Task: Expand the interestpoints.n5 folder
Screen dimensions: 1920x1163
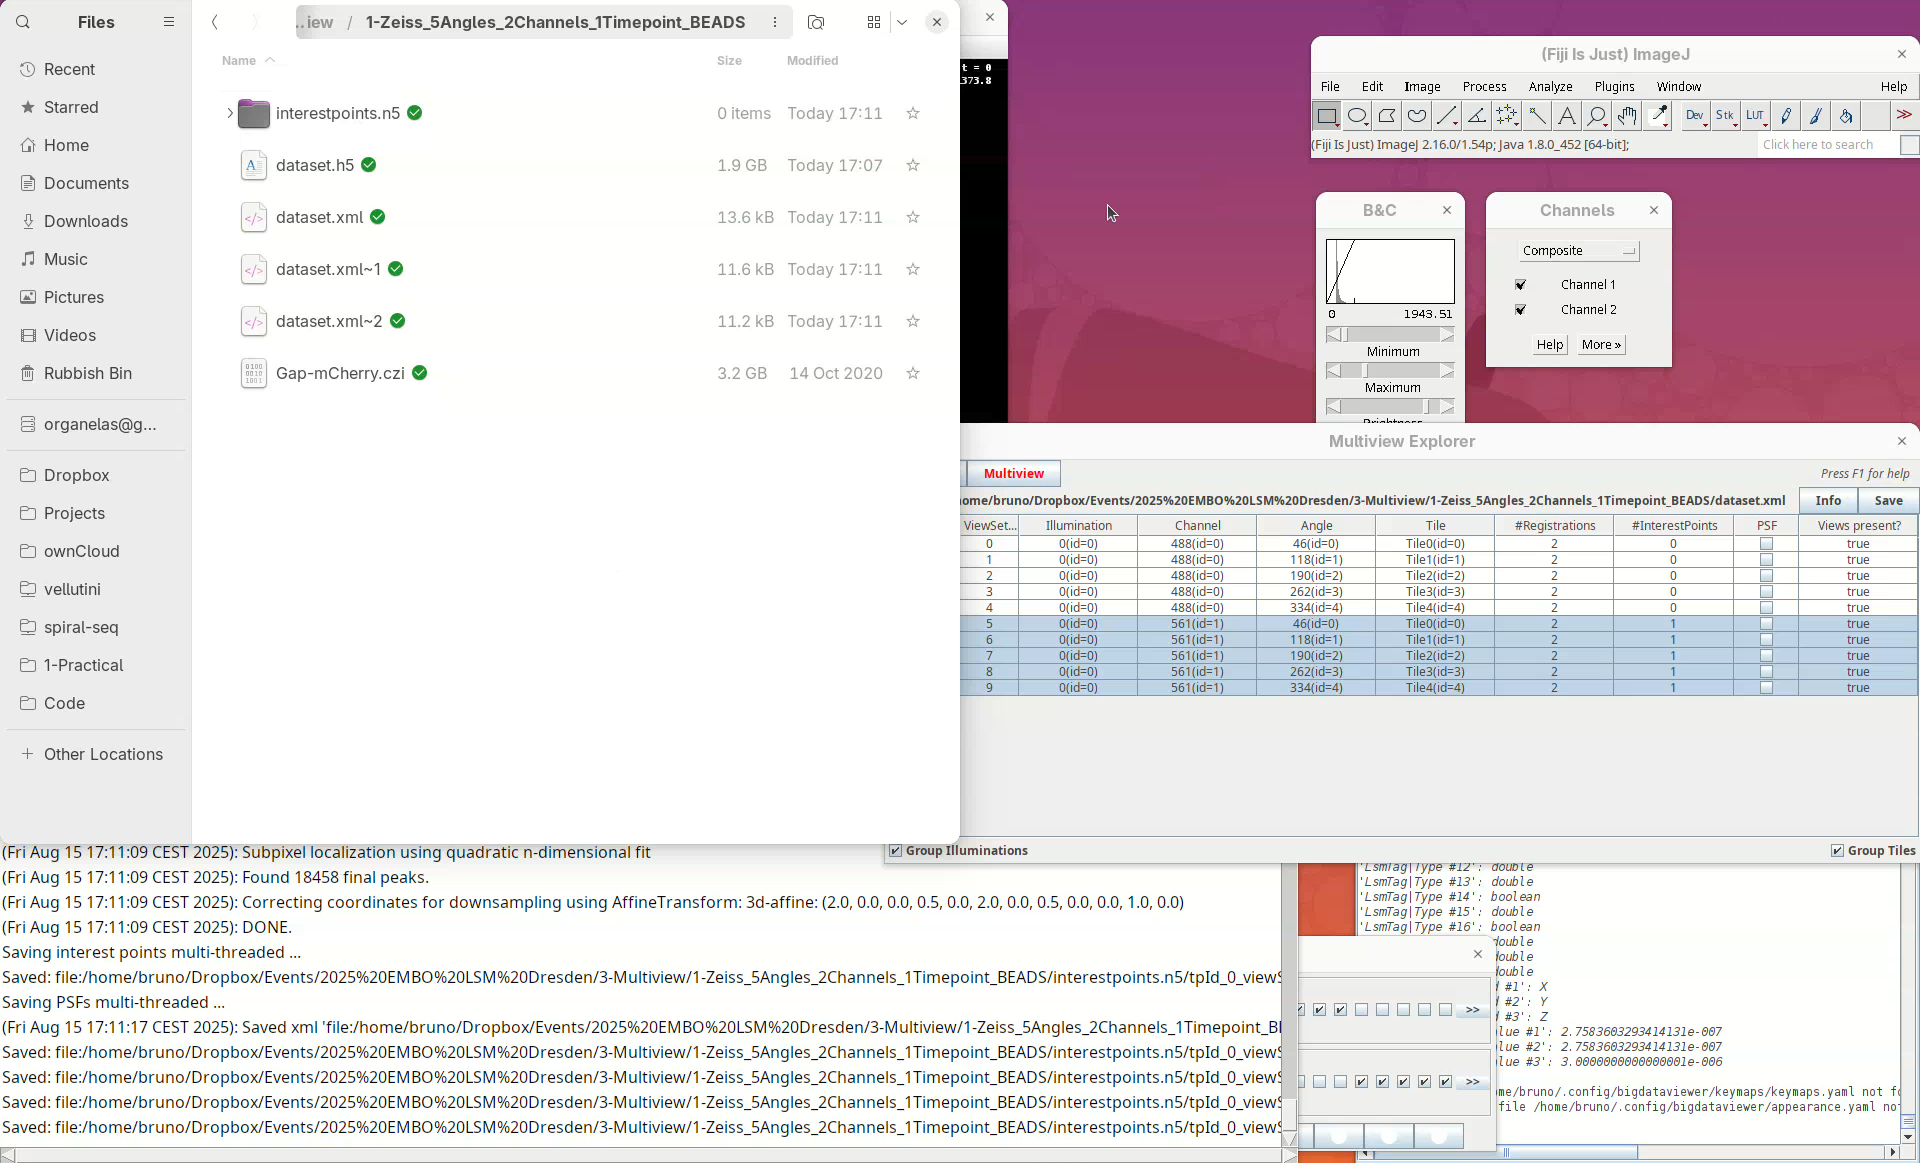Action: (x=229, y=114)
